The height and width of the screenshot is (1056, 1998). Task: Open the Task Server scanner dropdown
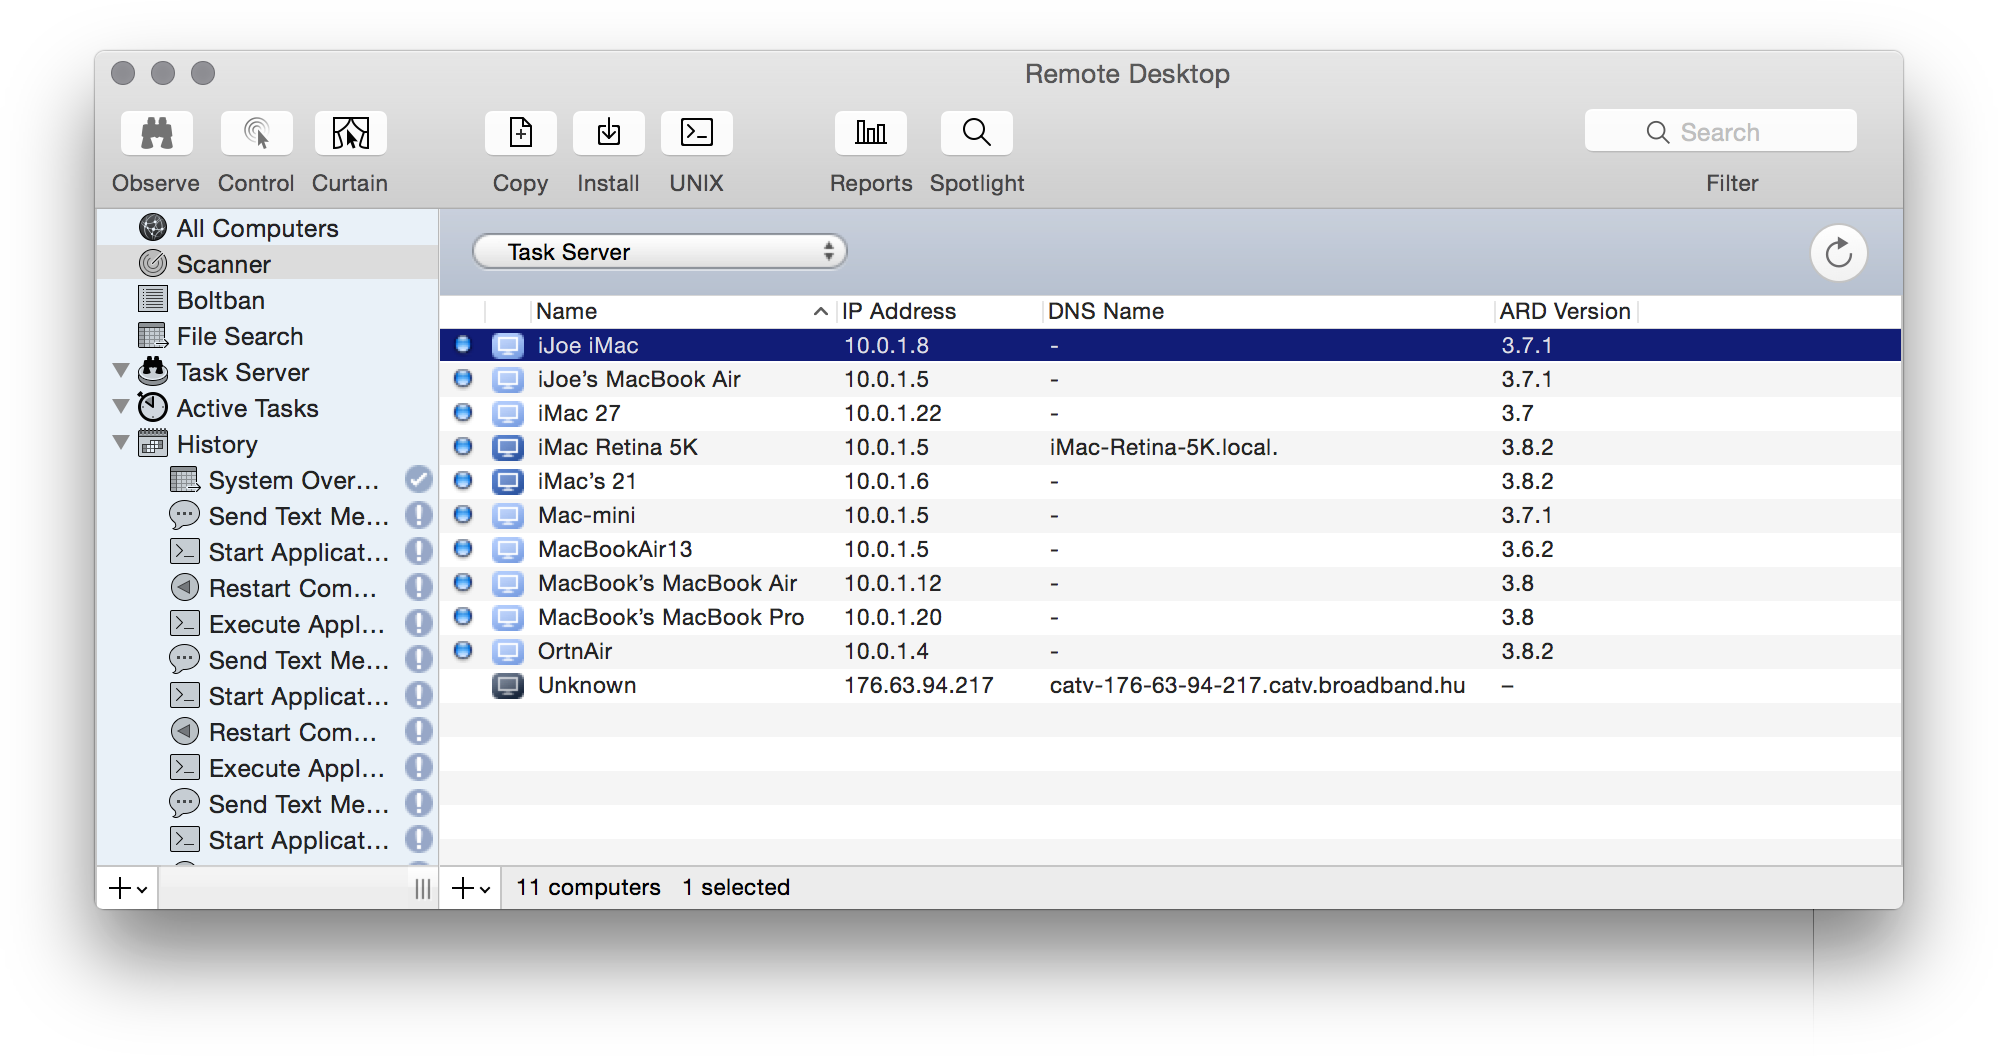coord(659,252)
